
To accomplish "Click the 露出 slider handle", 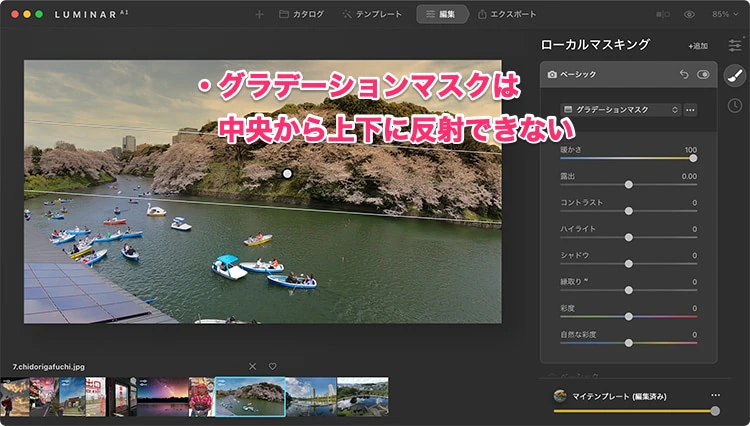I will click(x=629, y=184).
